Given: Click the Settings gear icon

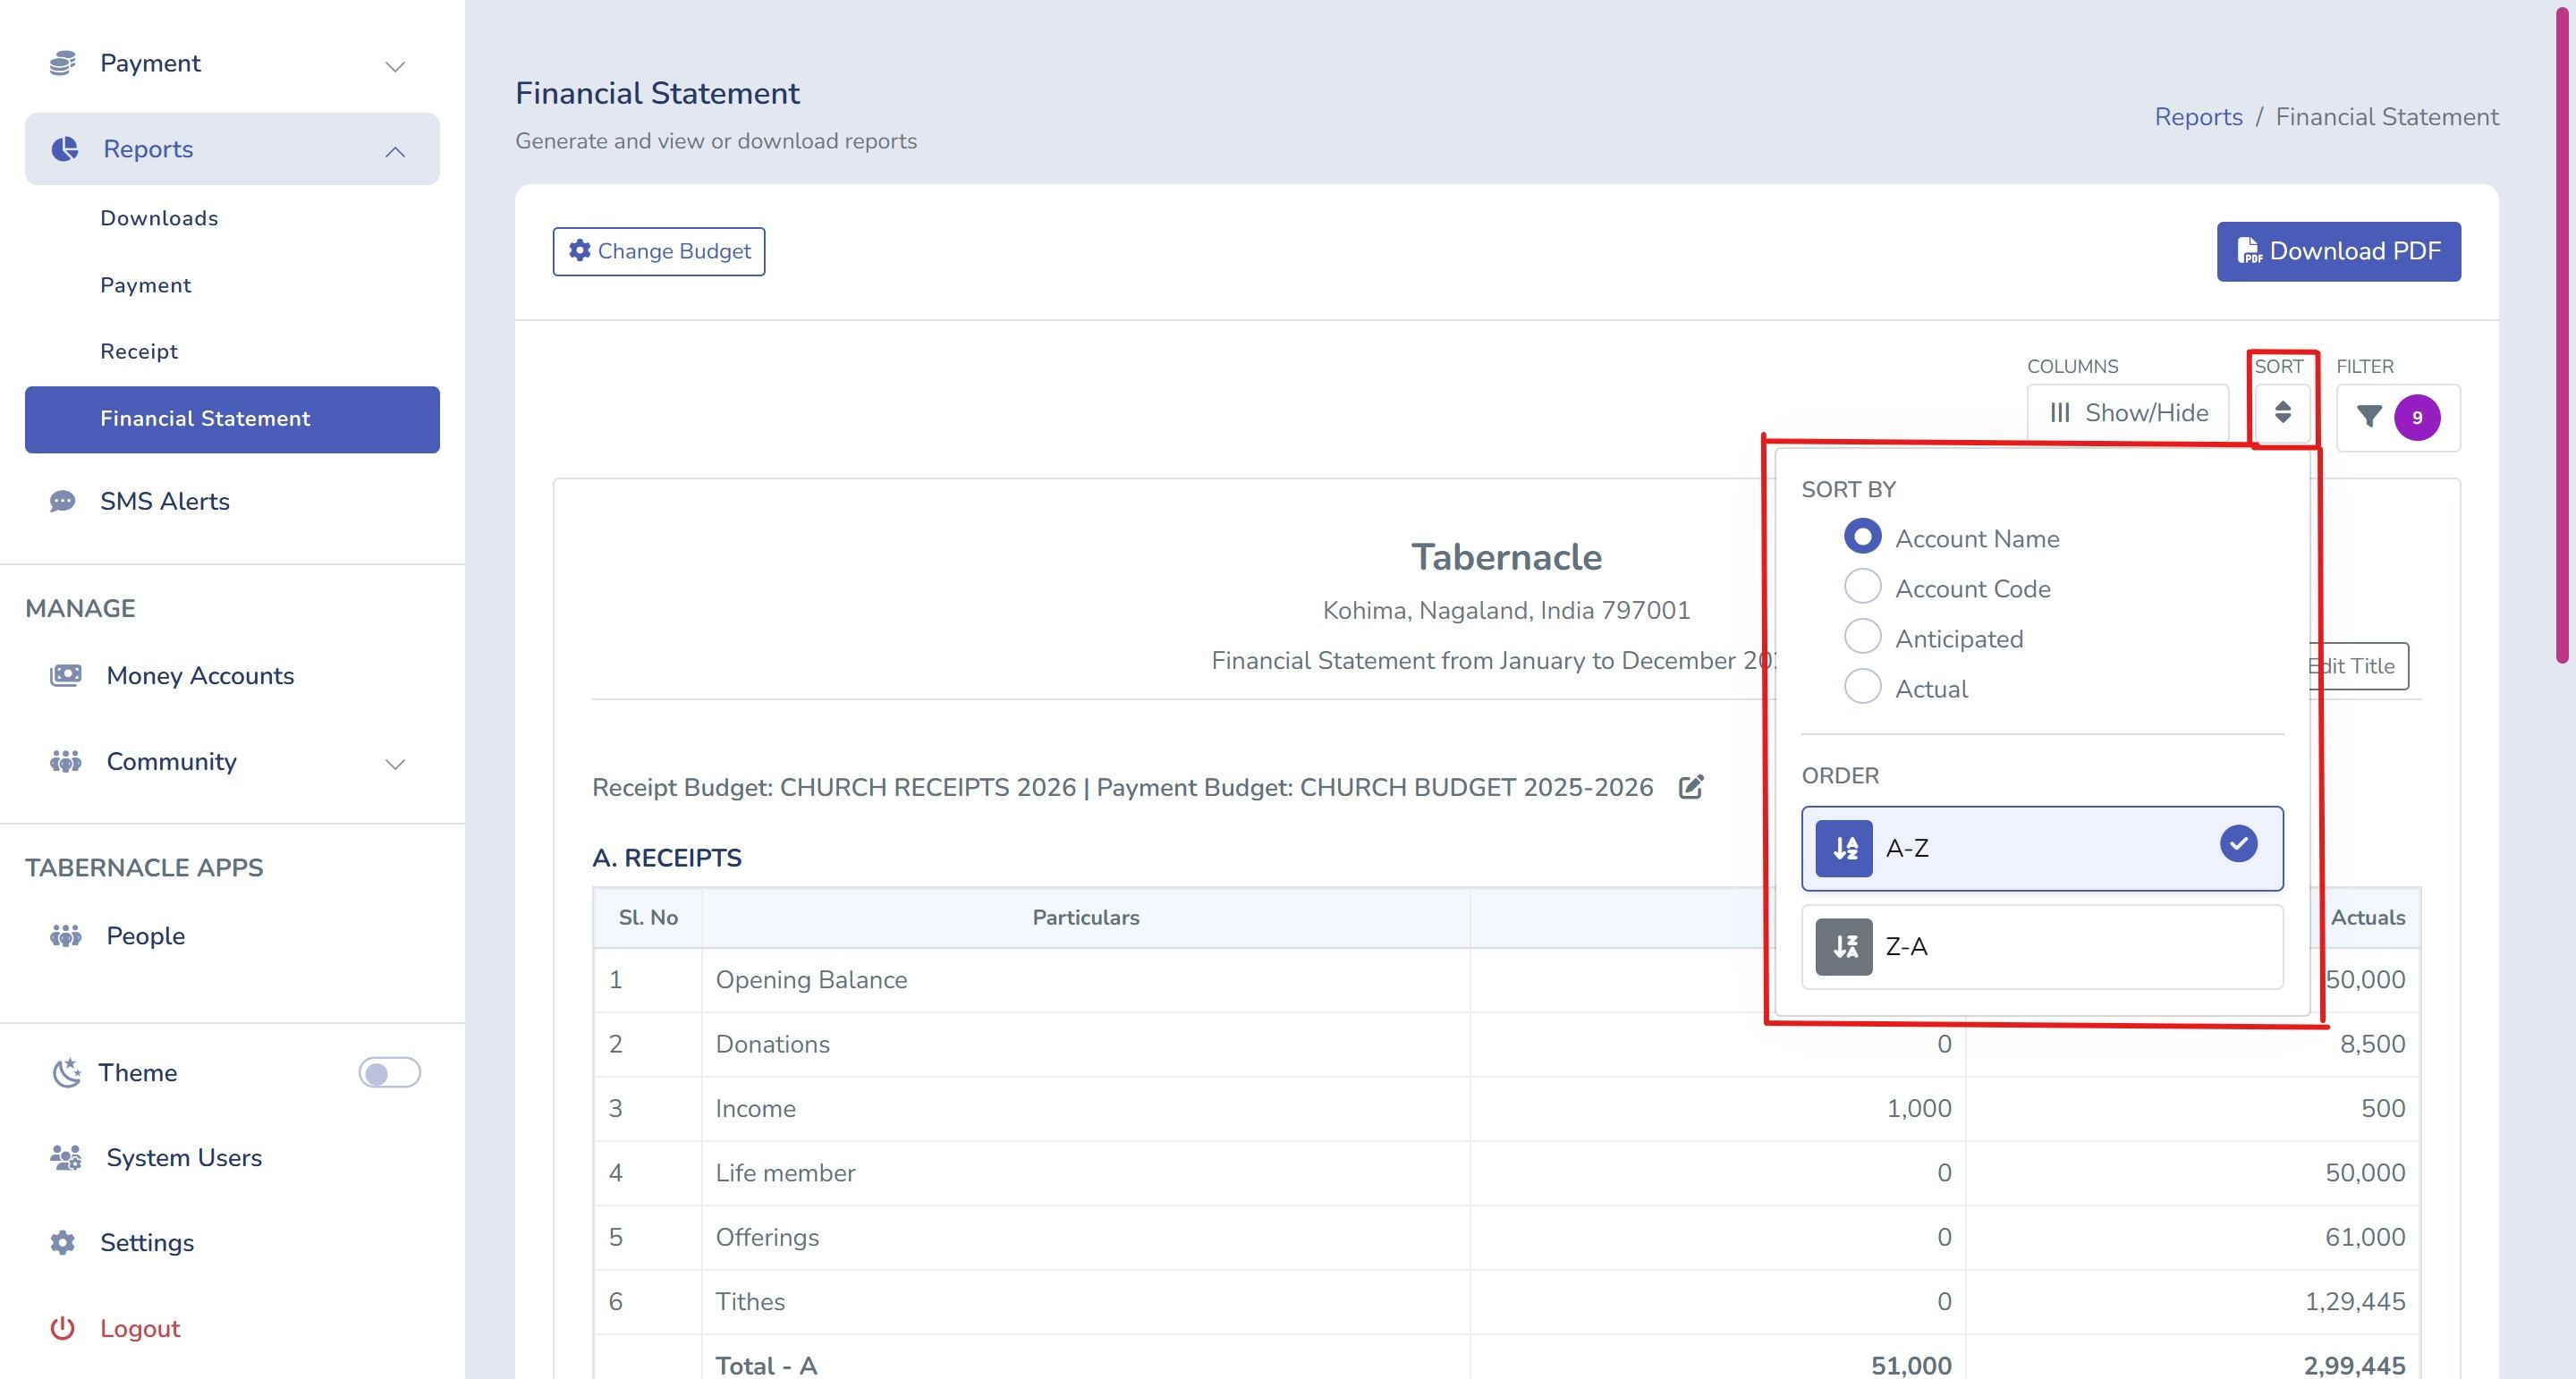Looking at the screenshot, I should point(63,1243).
